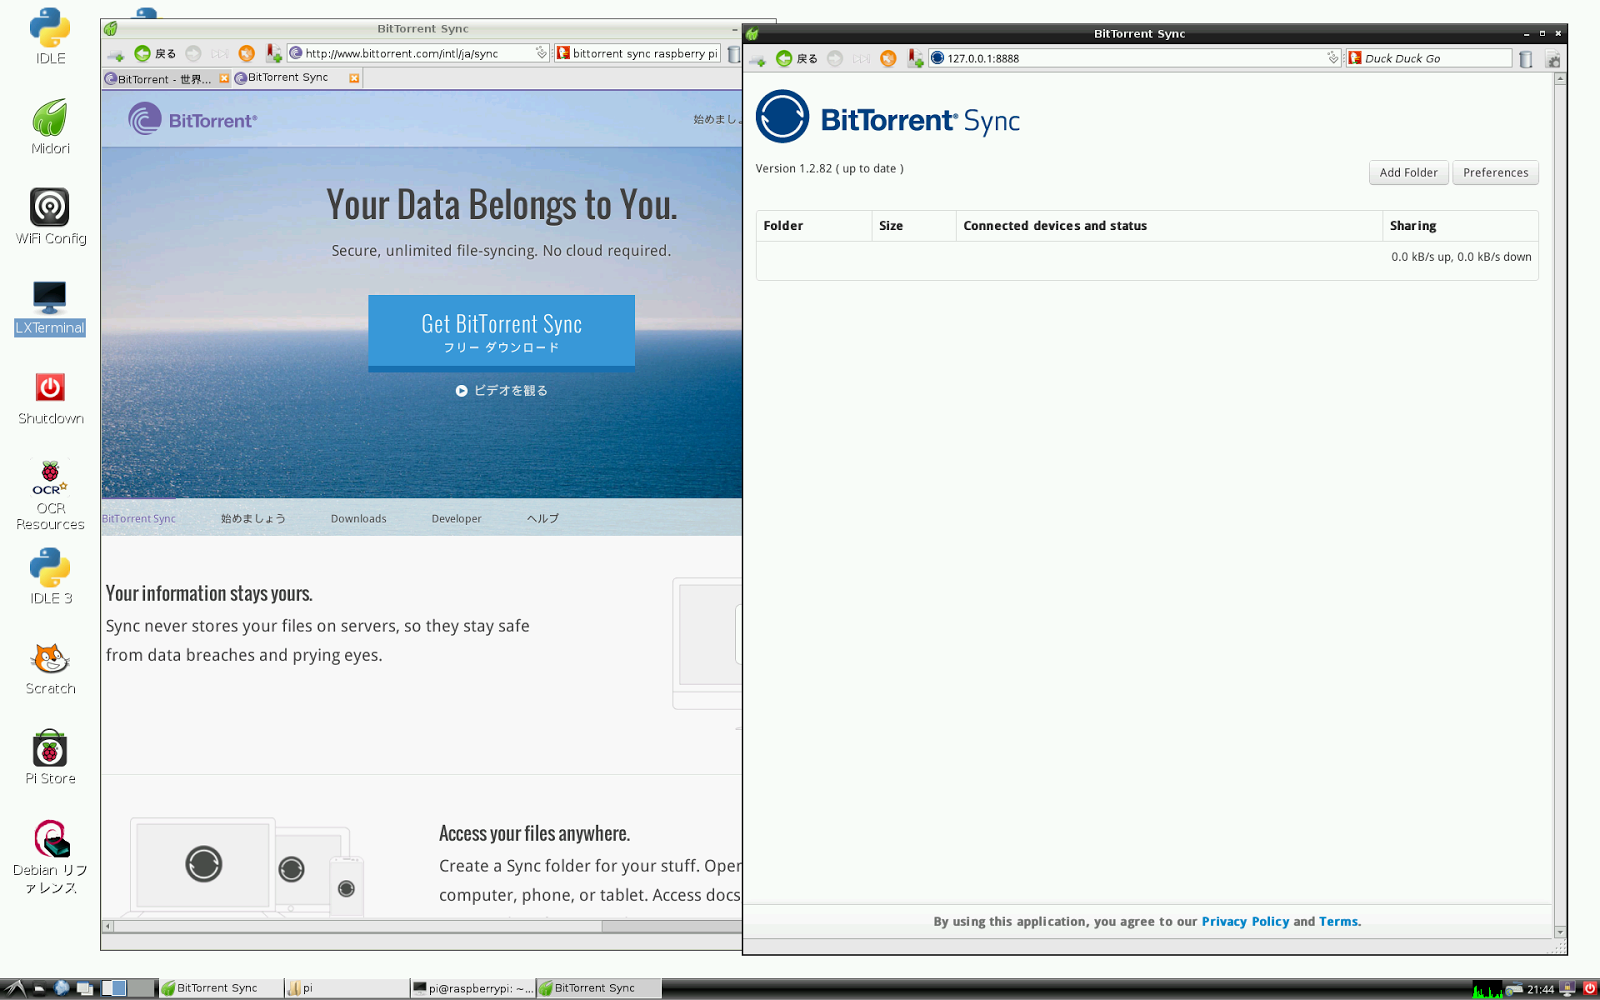
Task: Click the BitTorrent Sync logo in right window
Action: click(x=887, y=117)
